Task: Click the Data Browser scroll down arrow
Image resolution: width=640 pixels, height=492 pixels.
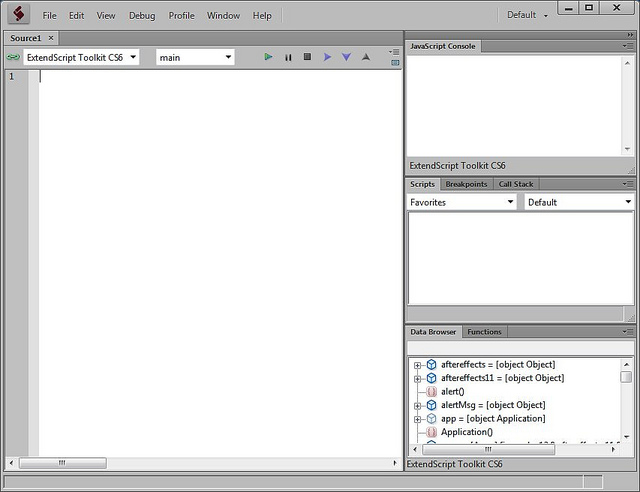Action: click(x=627, y=437)
